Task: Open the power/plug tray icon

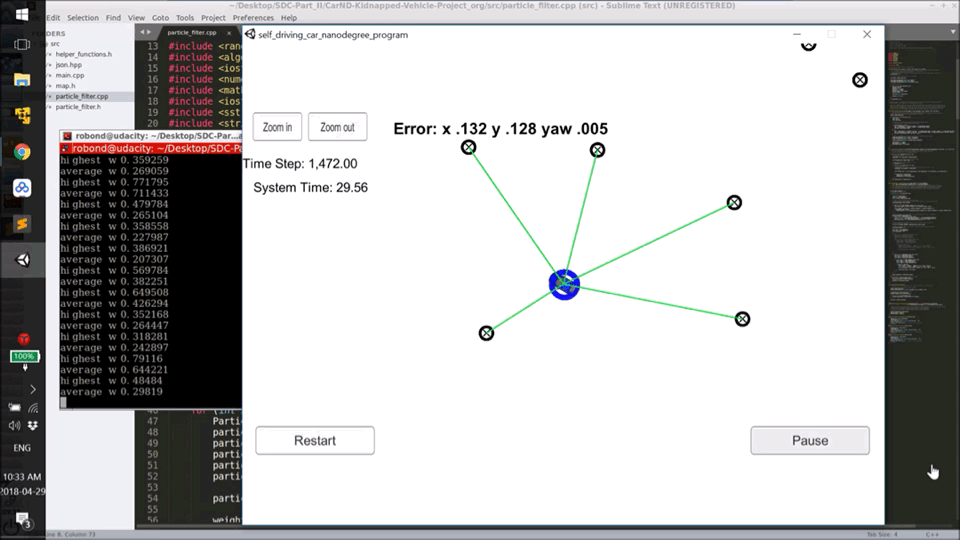Action: pos(14,408)
